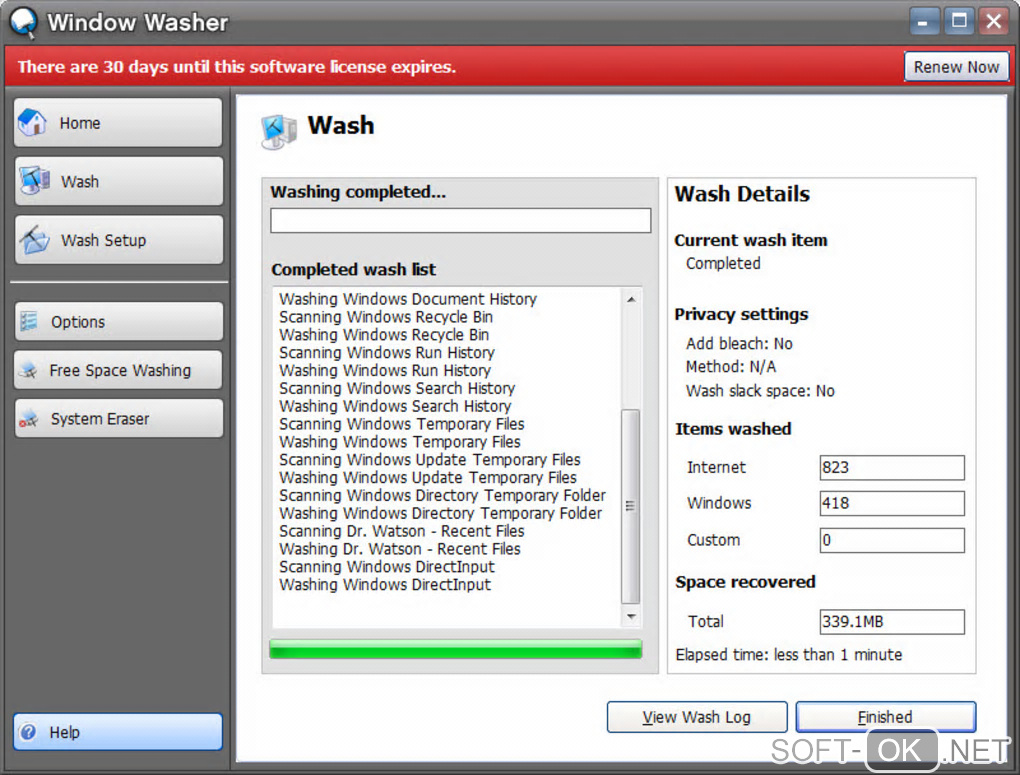Click the Total space recovered field

(892, 621)
